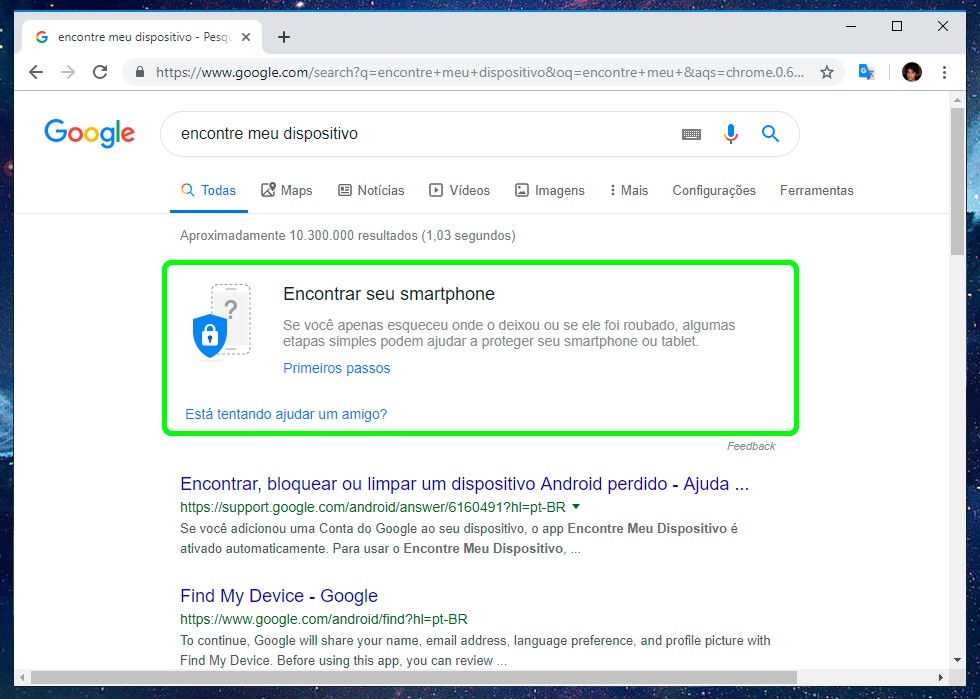Screen dimensions: 980x699
Task: Bookmark this page with the star icon
Action: tap(827, 73)
